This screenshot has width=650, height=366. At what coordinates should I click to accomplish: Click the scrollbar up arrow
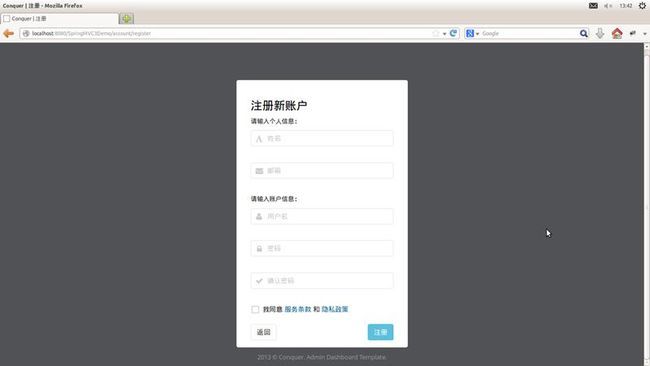pyautogui.click(x=647, y=46)
